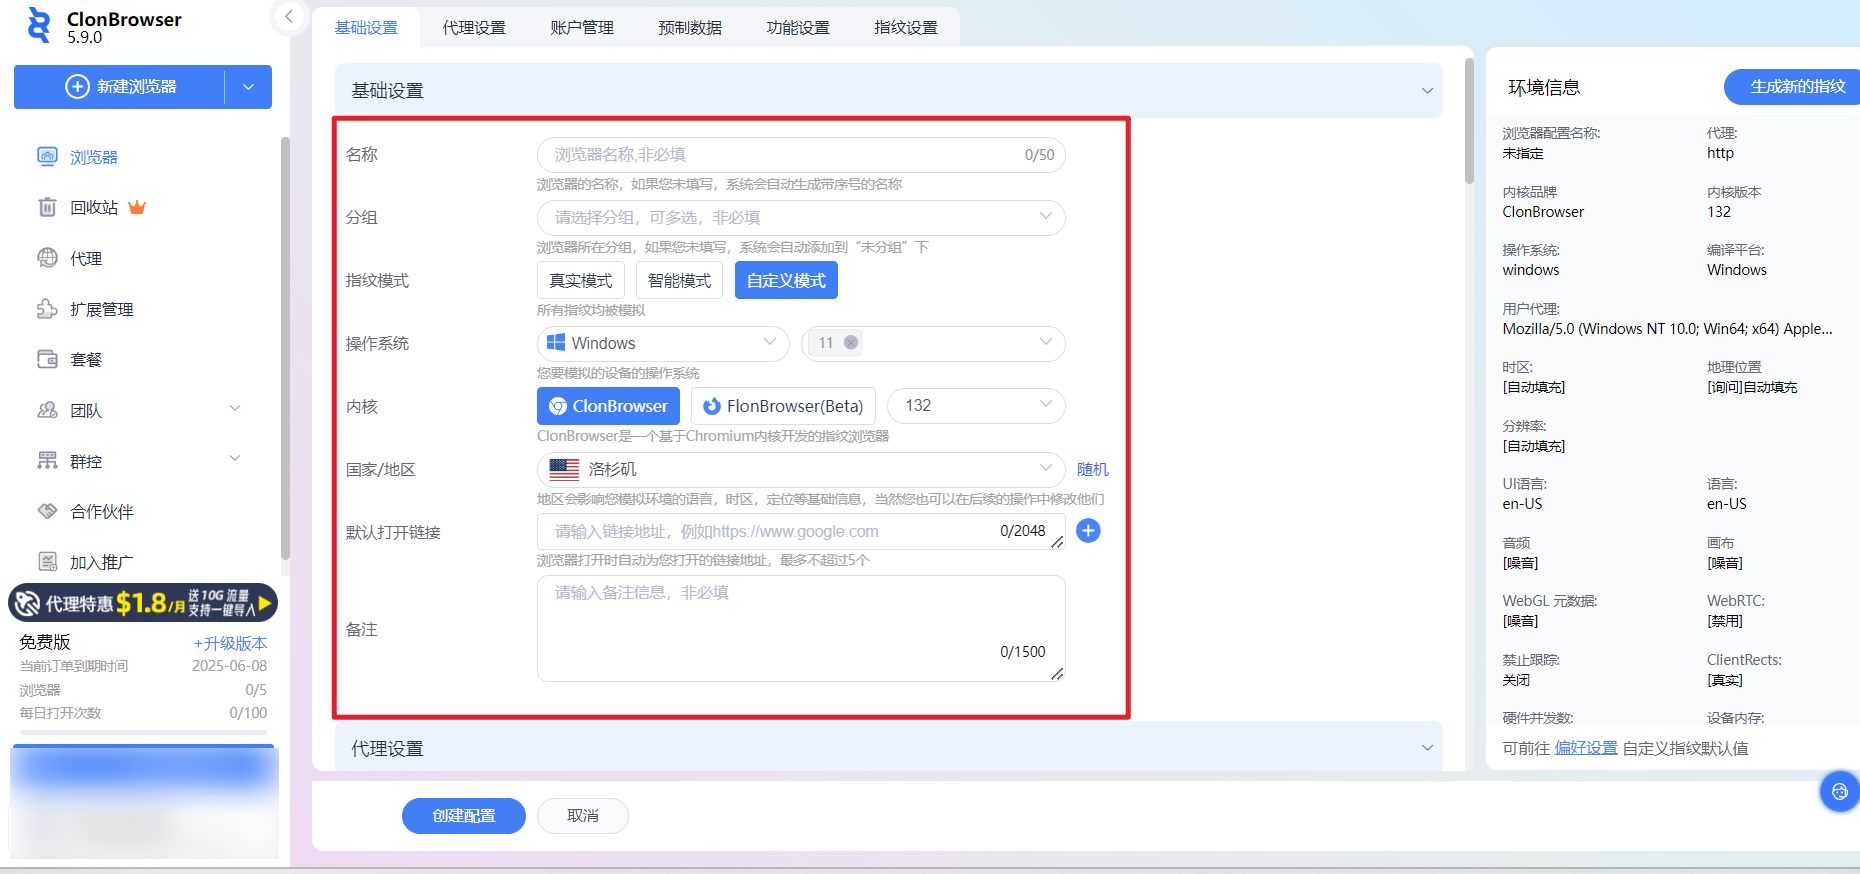Click the ClonBrowser logo icon
The image size is (1860, 874).
tap(39, 26)
